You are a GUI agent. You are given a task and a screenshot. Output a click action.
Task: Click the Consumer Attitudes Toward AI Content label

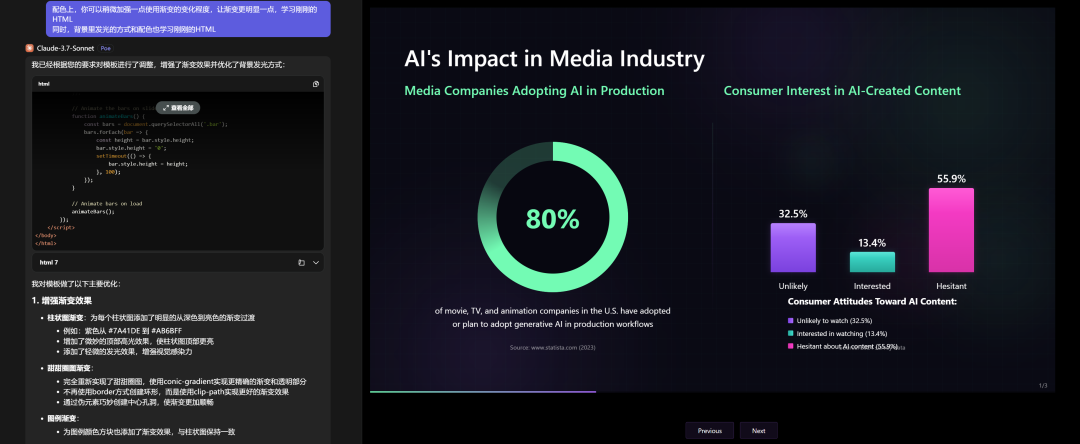pyautogui.click(x=872, y=302)
